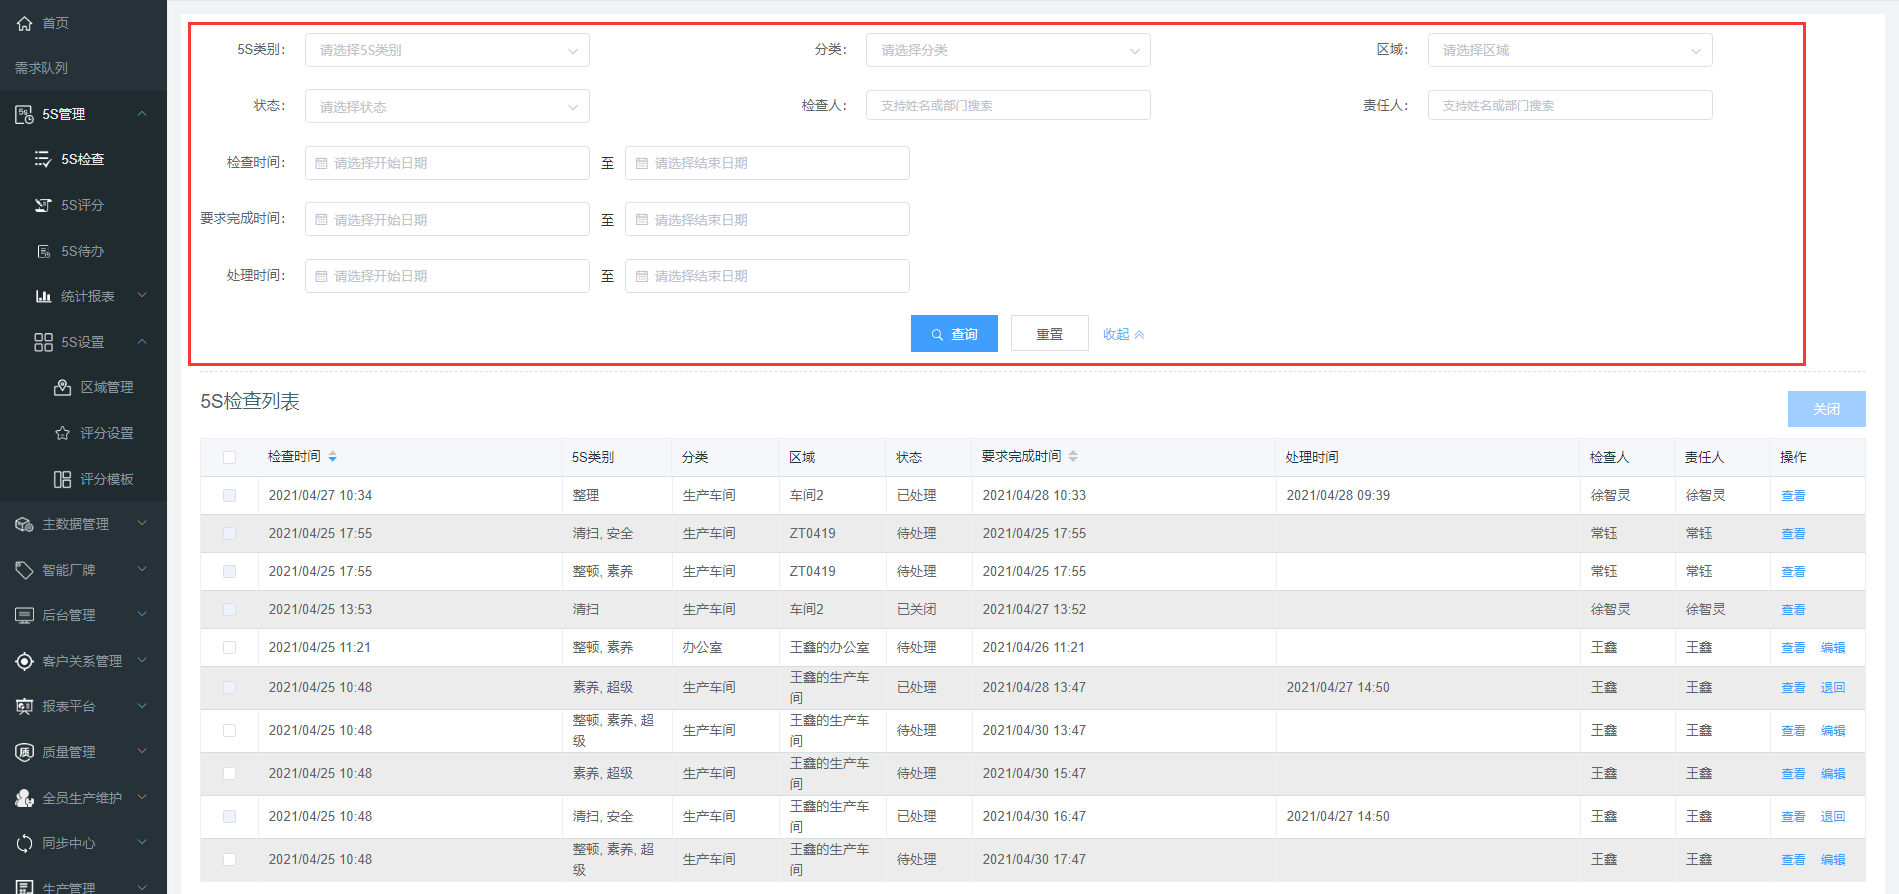Click the 收起 collapse link
The height and width of the screenshot is (894, 1899).
tap(1123, 334)
